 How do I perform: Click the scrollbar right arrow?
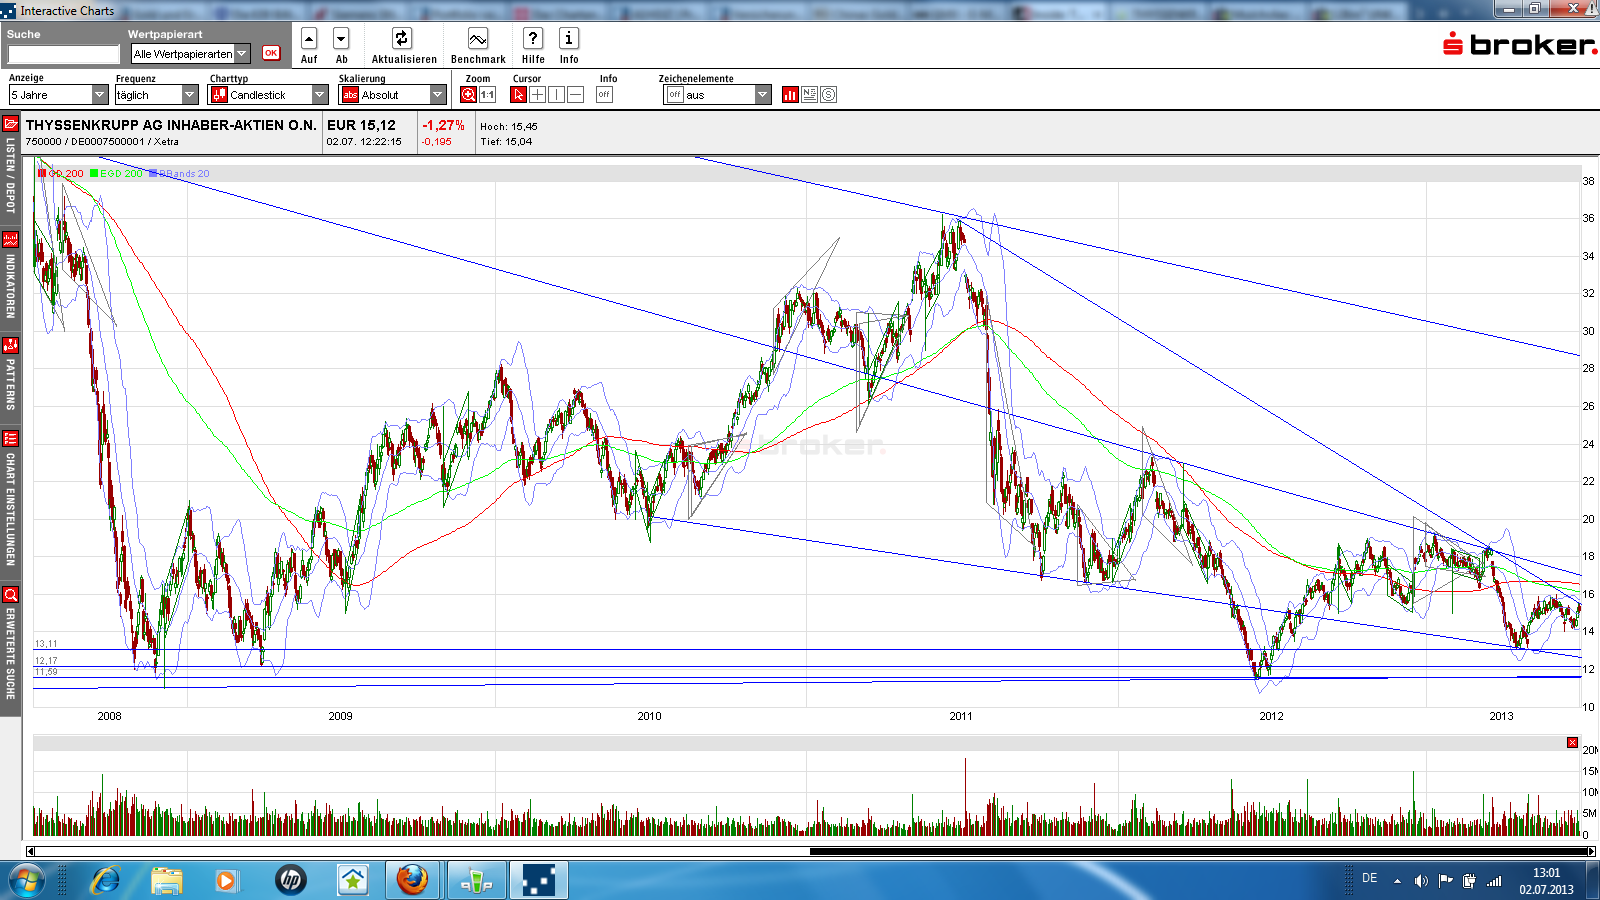(1591, 852)
